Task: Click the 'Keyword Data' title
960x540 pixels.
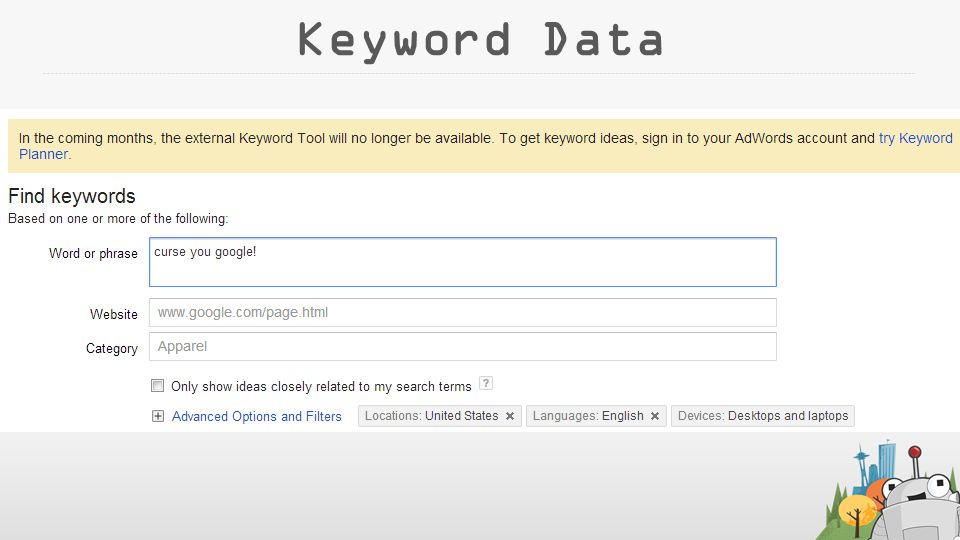Action: pos(480,40)
